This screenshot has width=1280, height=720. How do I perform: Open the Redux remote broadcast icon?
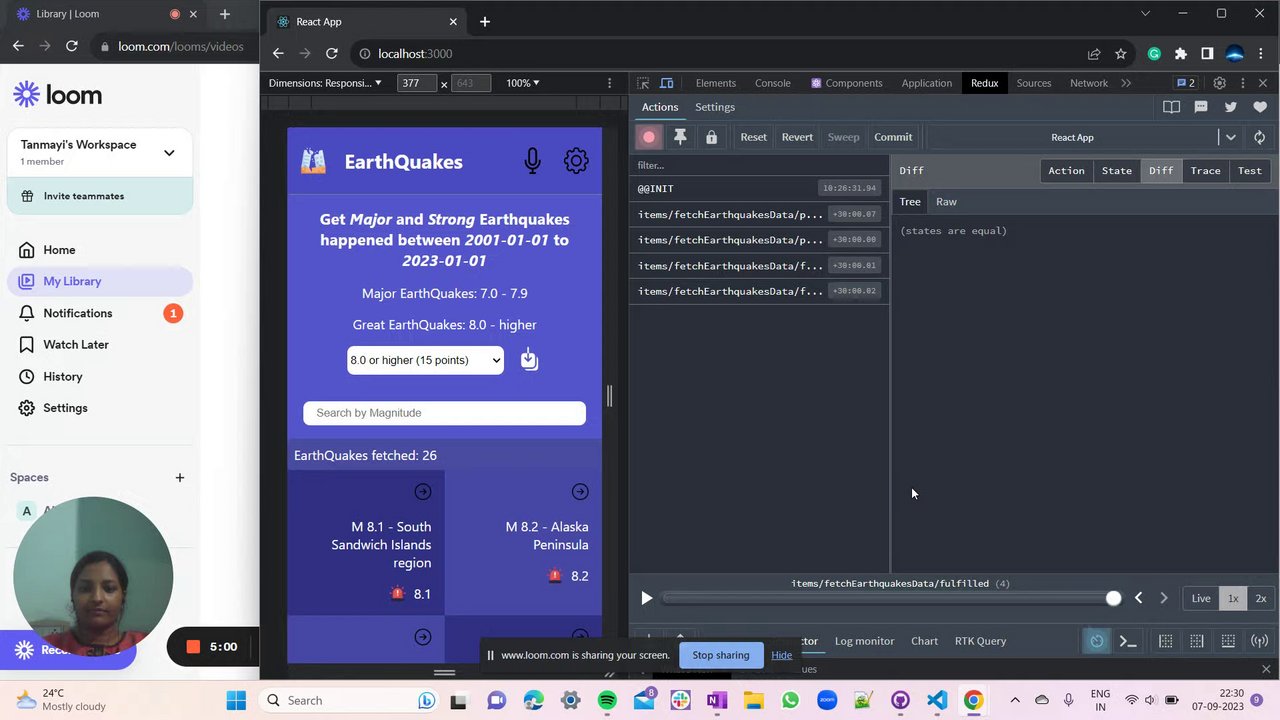(1259, 641)
